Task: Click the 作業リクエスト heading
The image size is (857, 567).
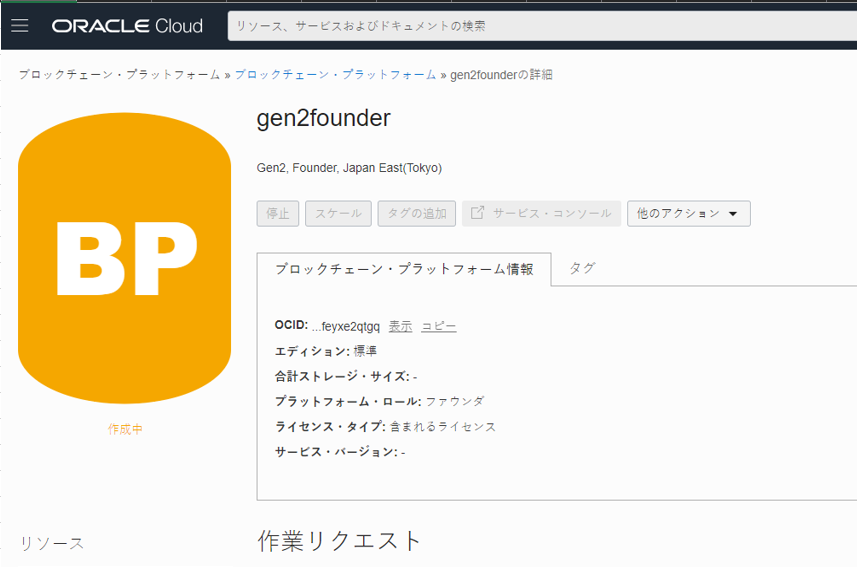Action: (x=340, y=541)
